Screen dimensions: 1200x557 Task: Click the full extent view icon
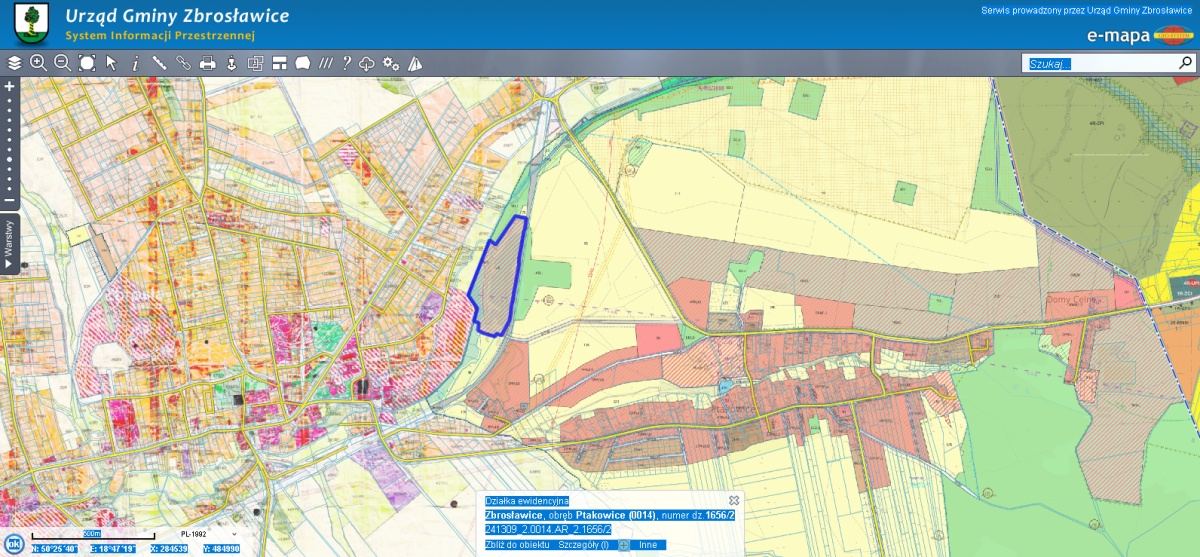pos(87,63)
